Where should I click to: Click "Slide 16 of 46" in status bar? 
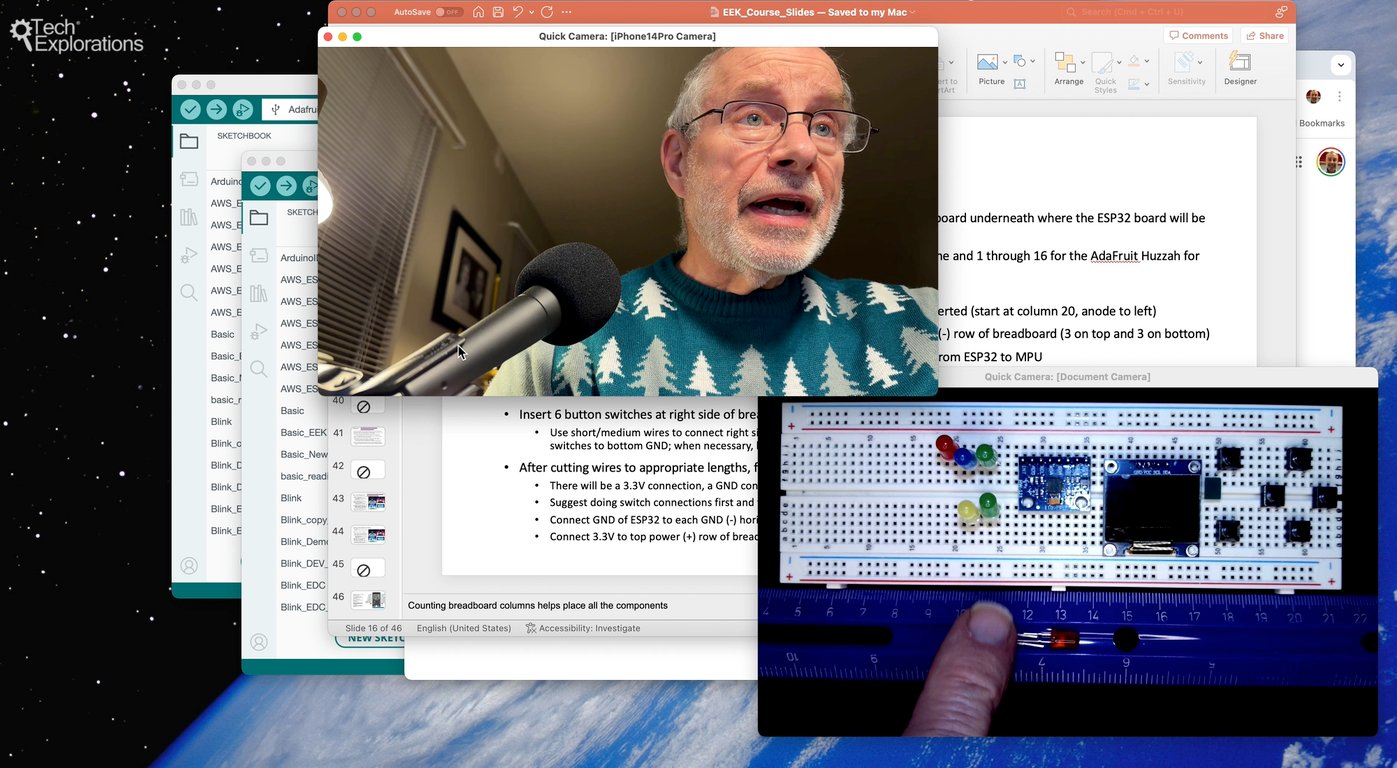point(373,628)
